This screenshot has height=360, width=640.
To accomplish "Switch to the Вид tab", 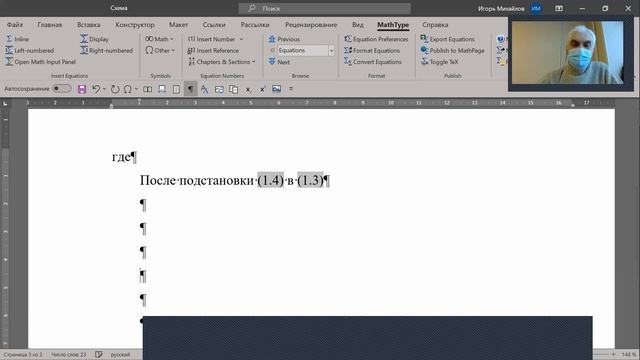I will point(358,25).
